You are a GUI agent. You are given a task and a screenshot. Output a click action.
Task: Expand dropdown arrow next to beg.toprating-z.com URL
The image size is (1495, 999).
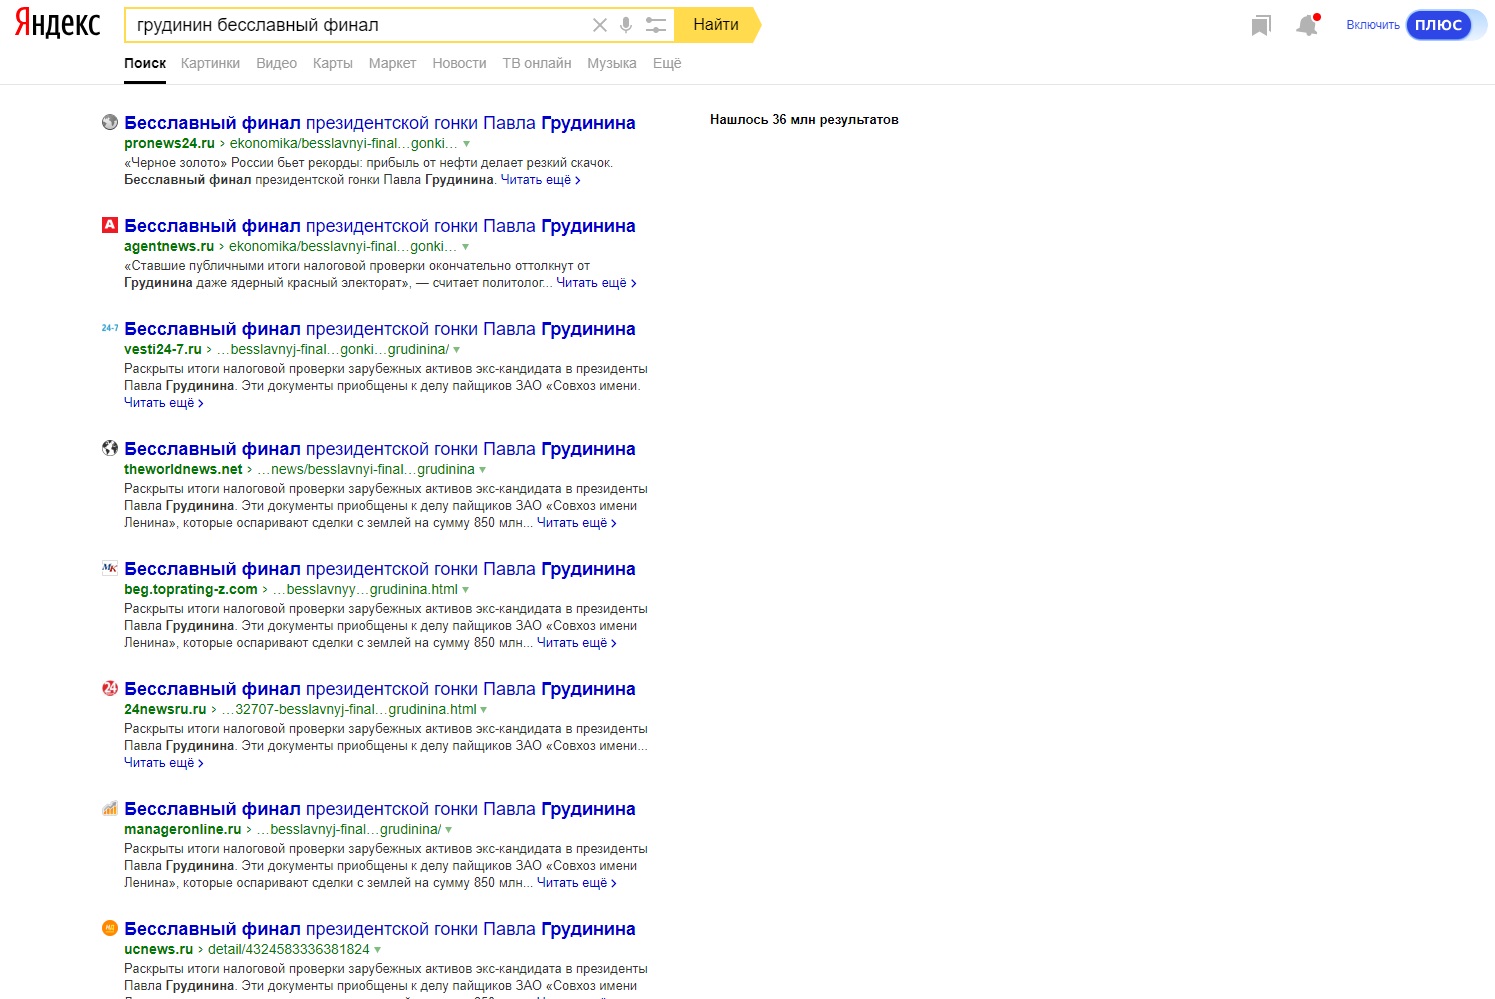tap(466, 590)
